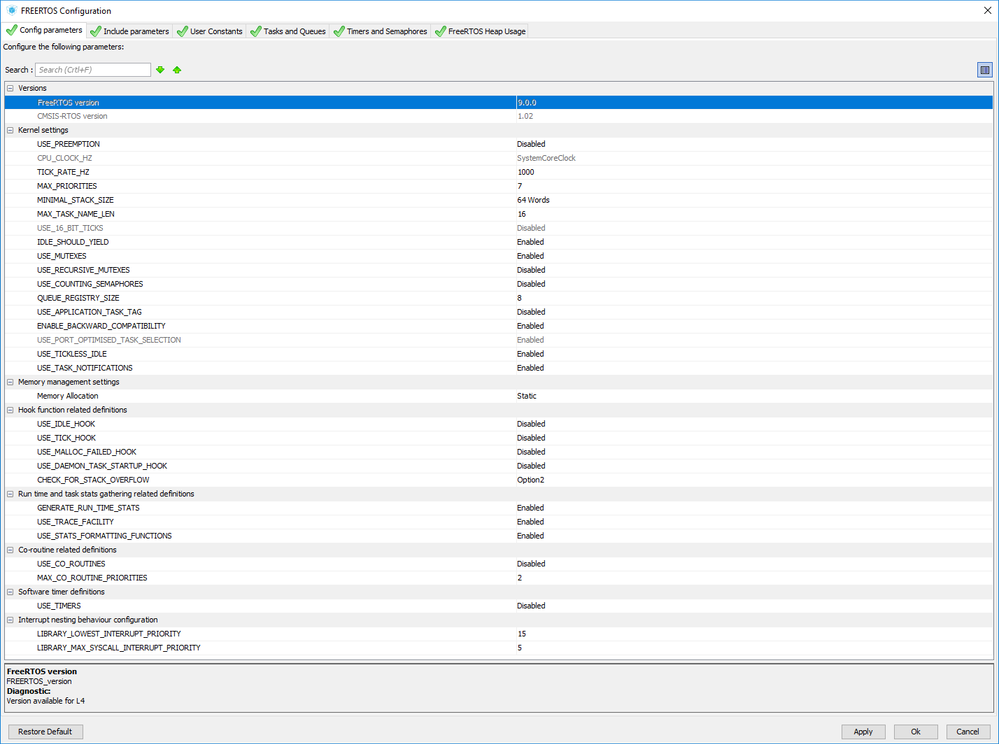999x744 pixels.
Task: Select the USE_IDLE_HOOK parameter
Action: [x=66, y=425]
